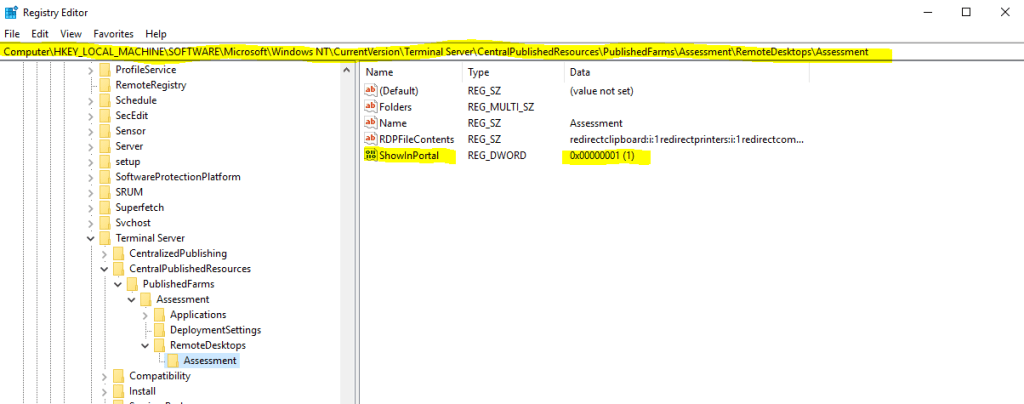Open the Help menu
The width and height of the screenshot is (1024, 404).
pos(156,33)
